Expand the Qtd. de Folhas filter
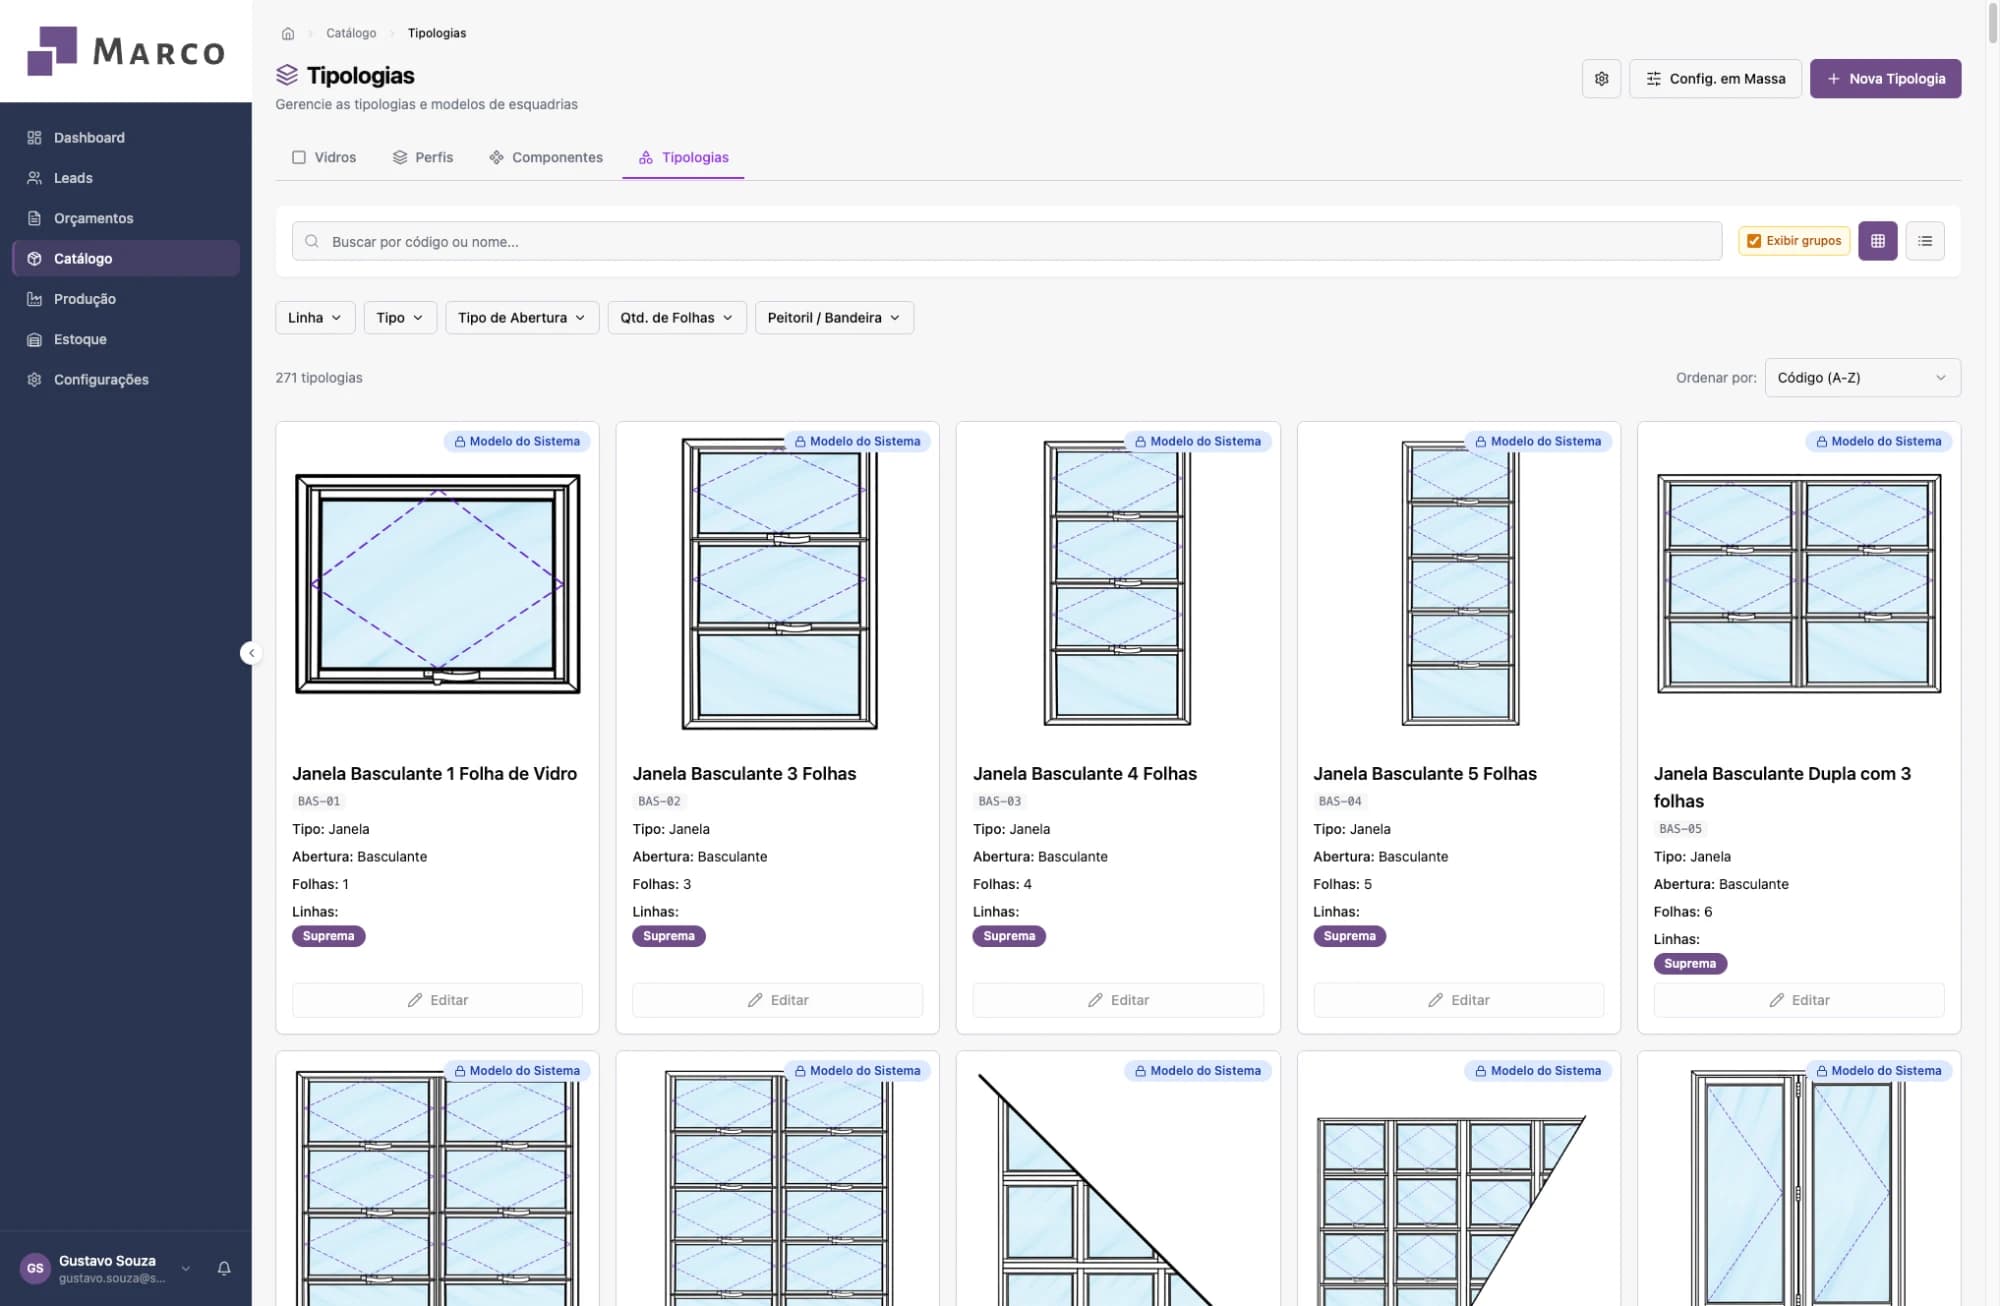 pyautogui.click(x=677, y=318)
